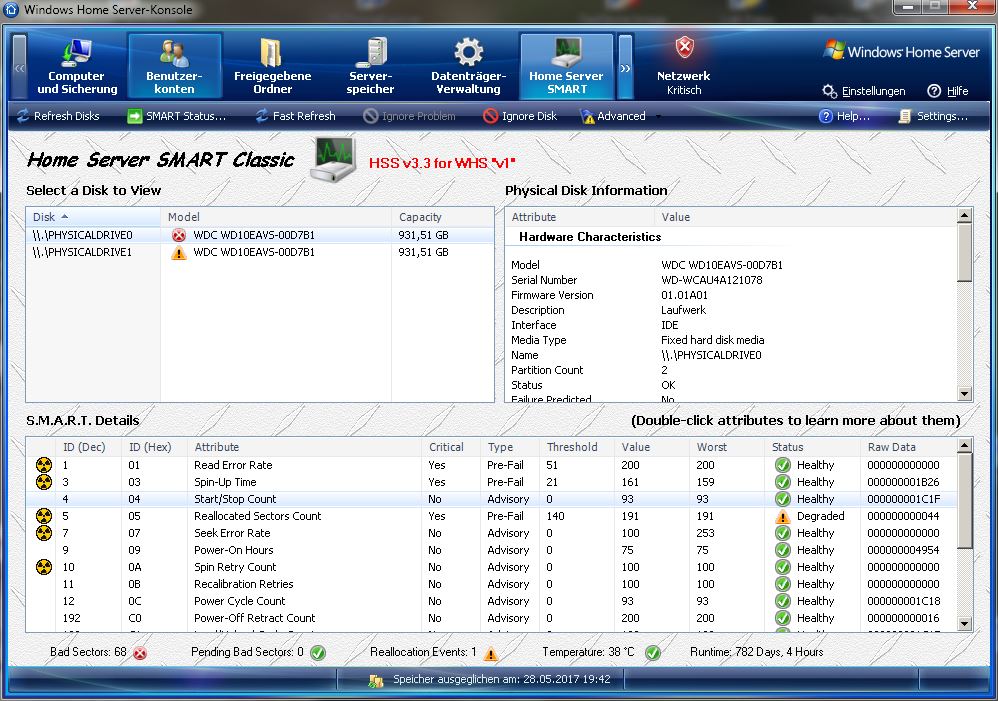Select the Power-Off Retract Count row

[491, 618]
